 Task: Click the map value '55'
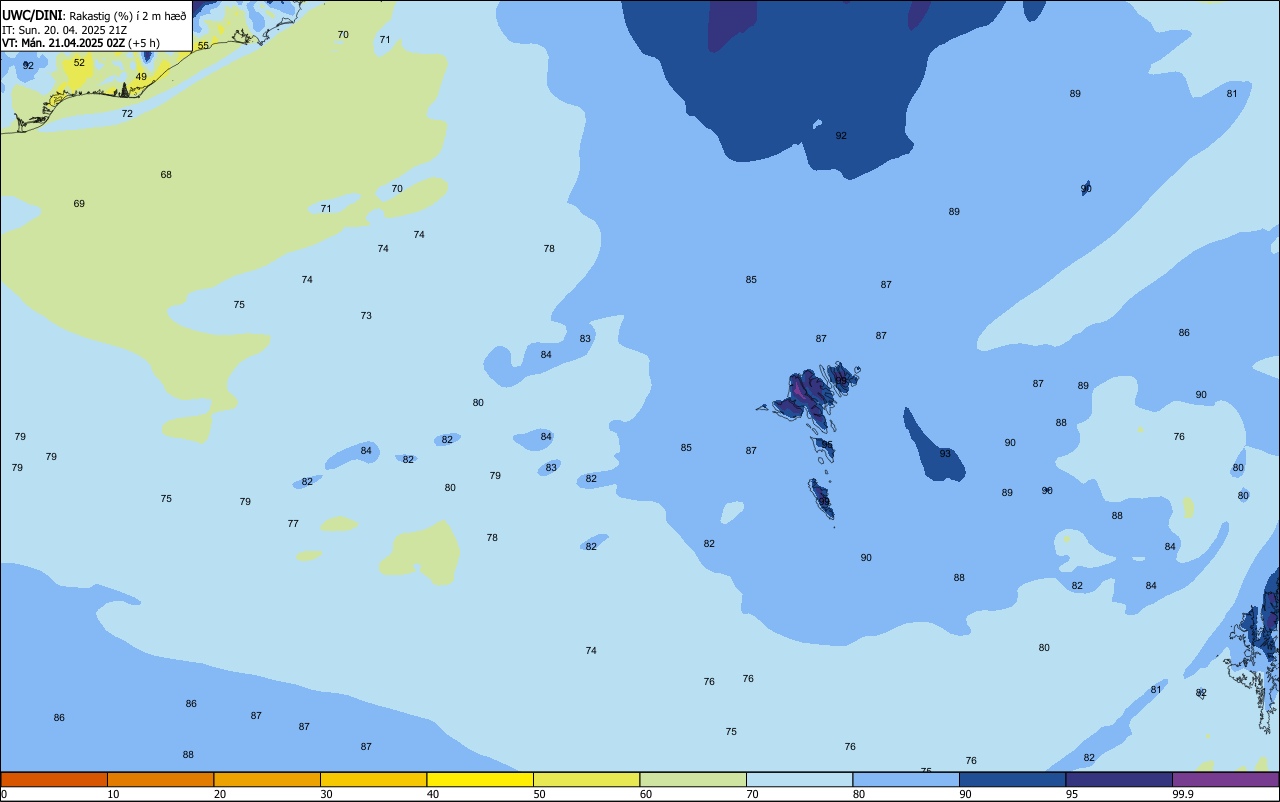coord(203,46)
